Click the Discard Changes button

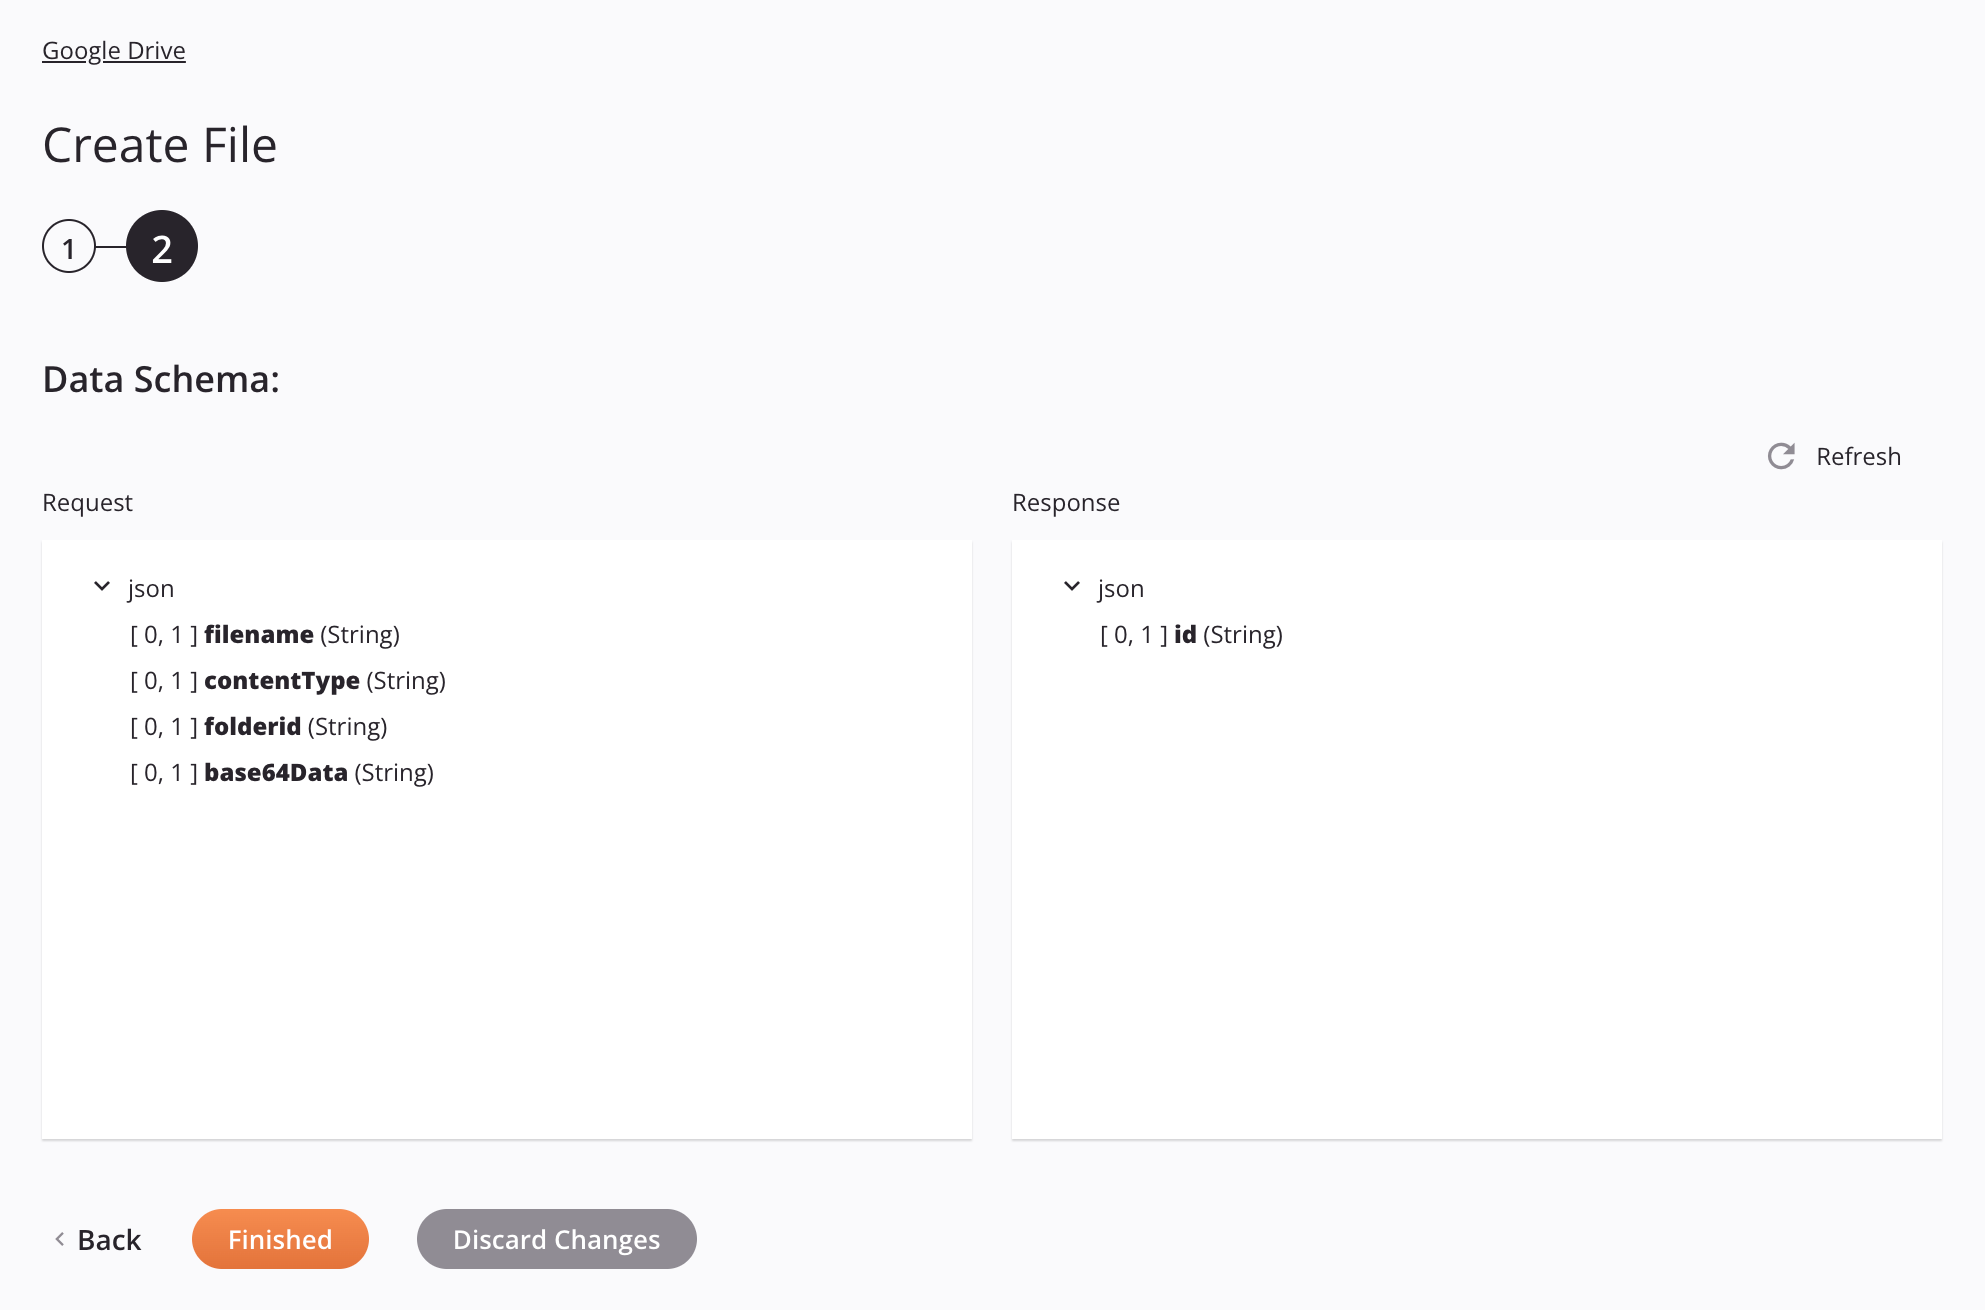point(555,1238)
